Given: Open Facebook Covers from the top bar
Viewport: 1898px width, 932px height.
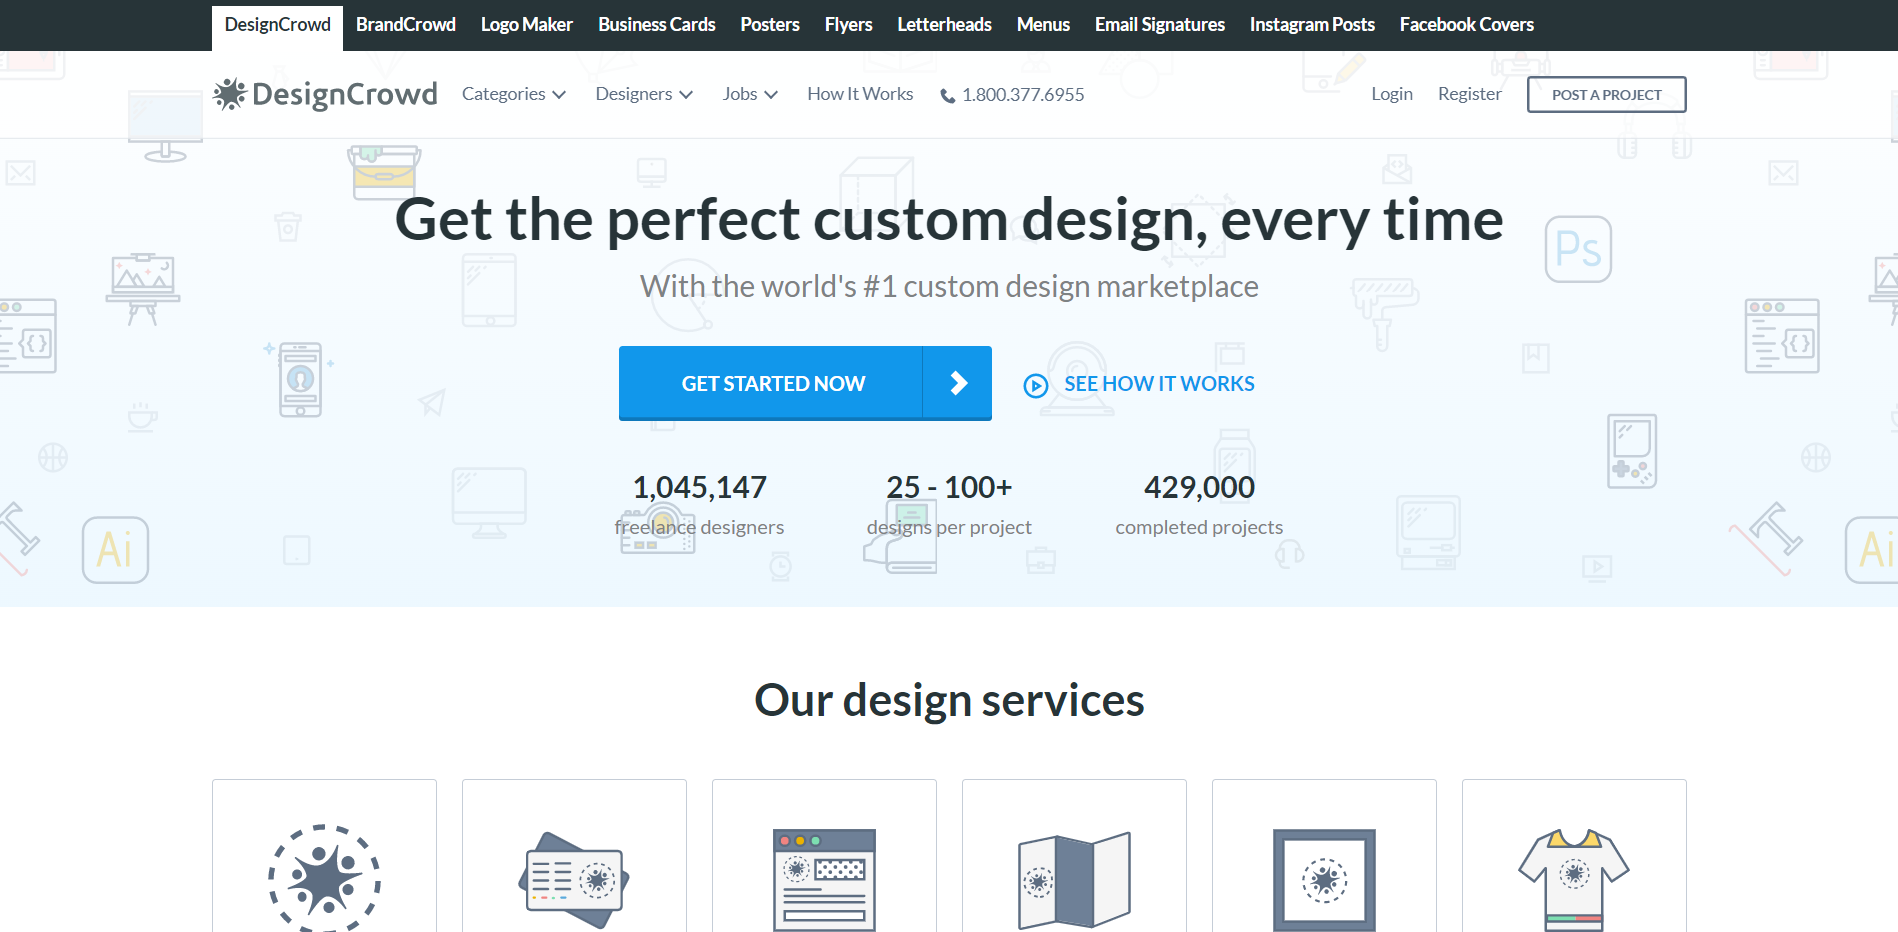Looking at the screenshot, I should click(1467, 25).
